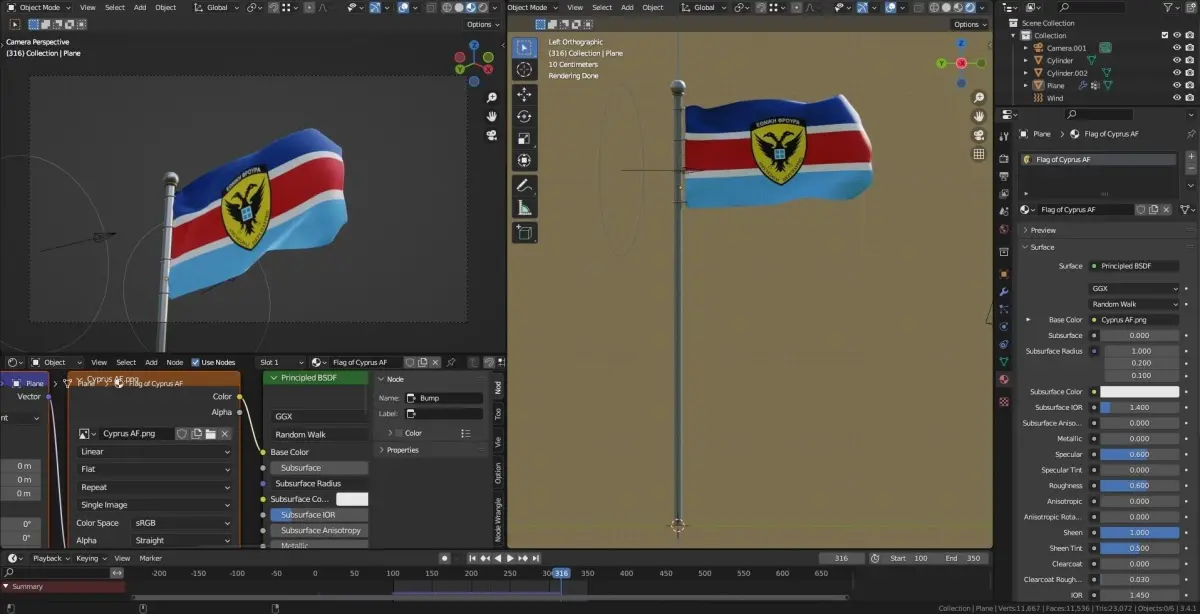Screen dimensions: 1200x614
Task: Select the Move tool in right viewport
Action: click(525, 94)
